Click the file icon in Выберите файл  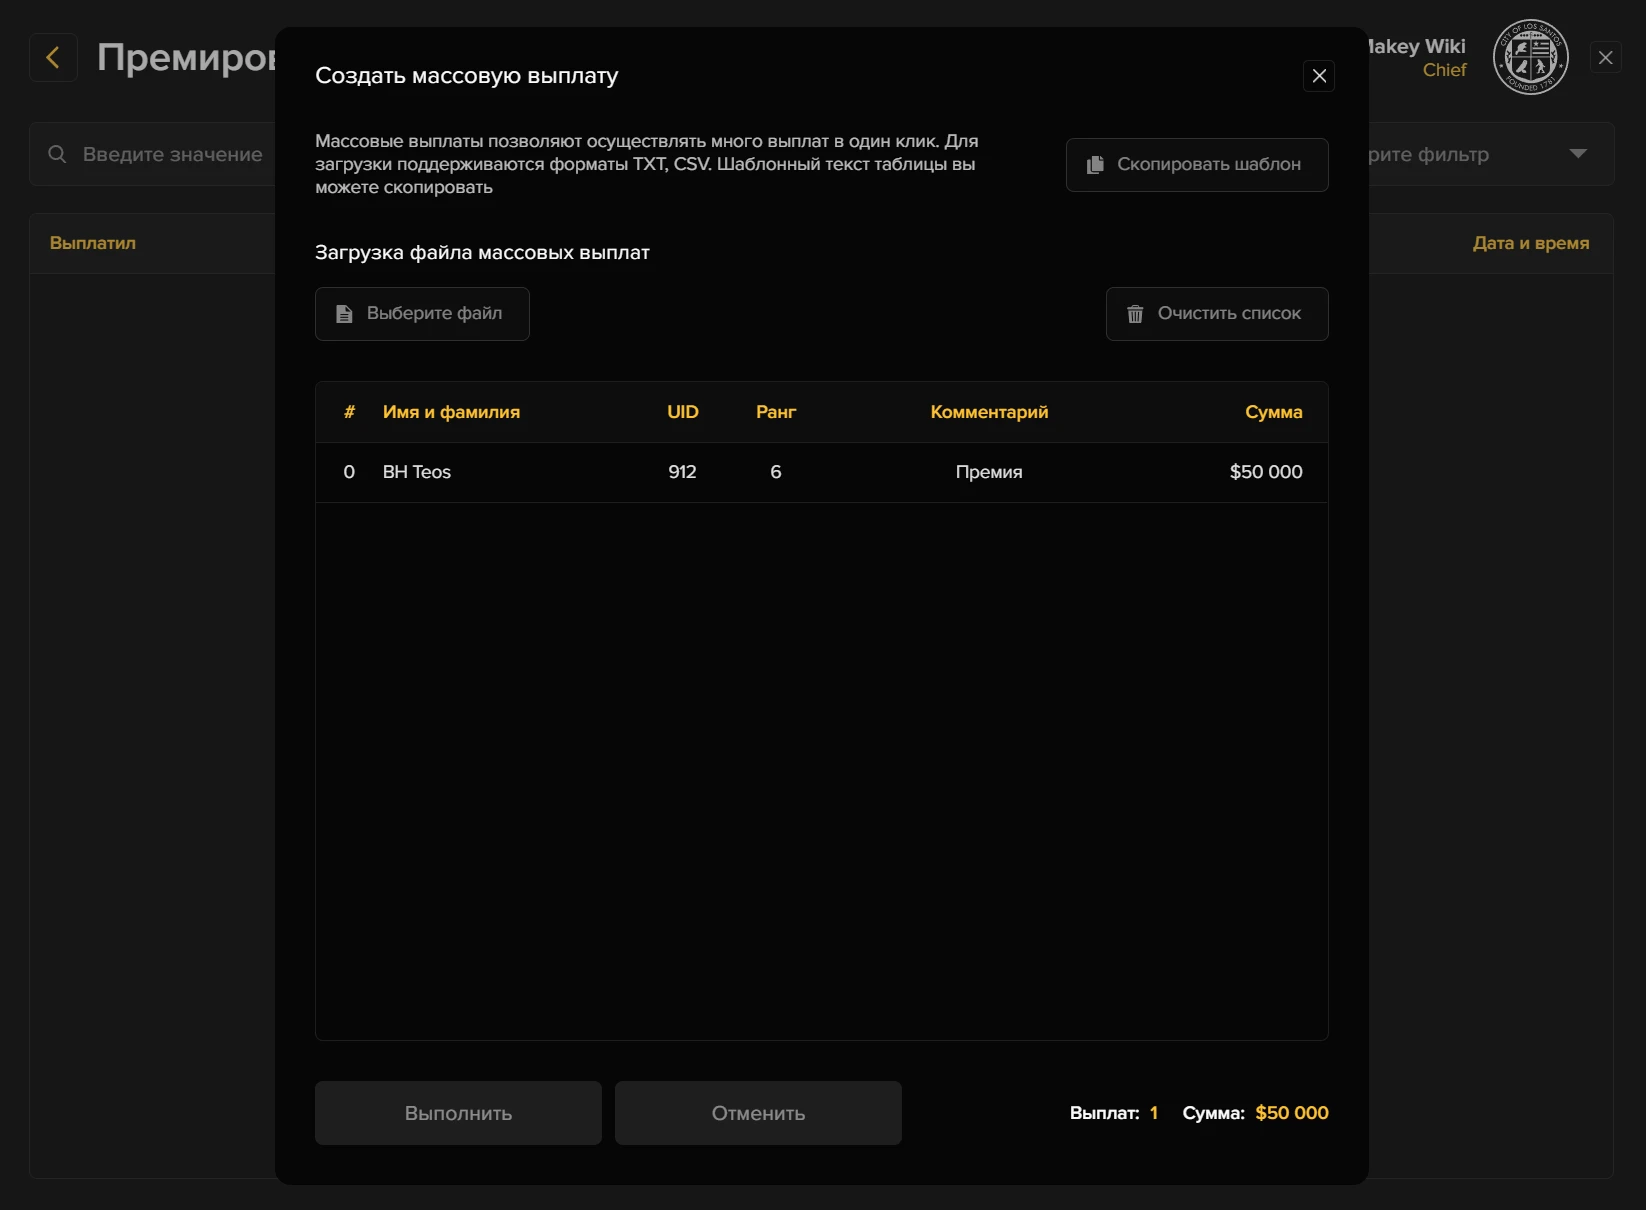click(x=344, y=314)
